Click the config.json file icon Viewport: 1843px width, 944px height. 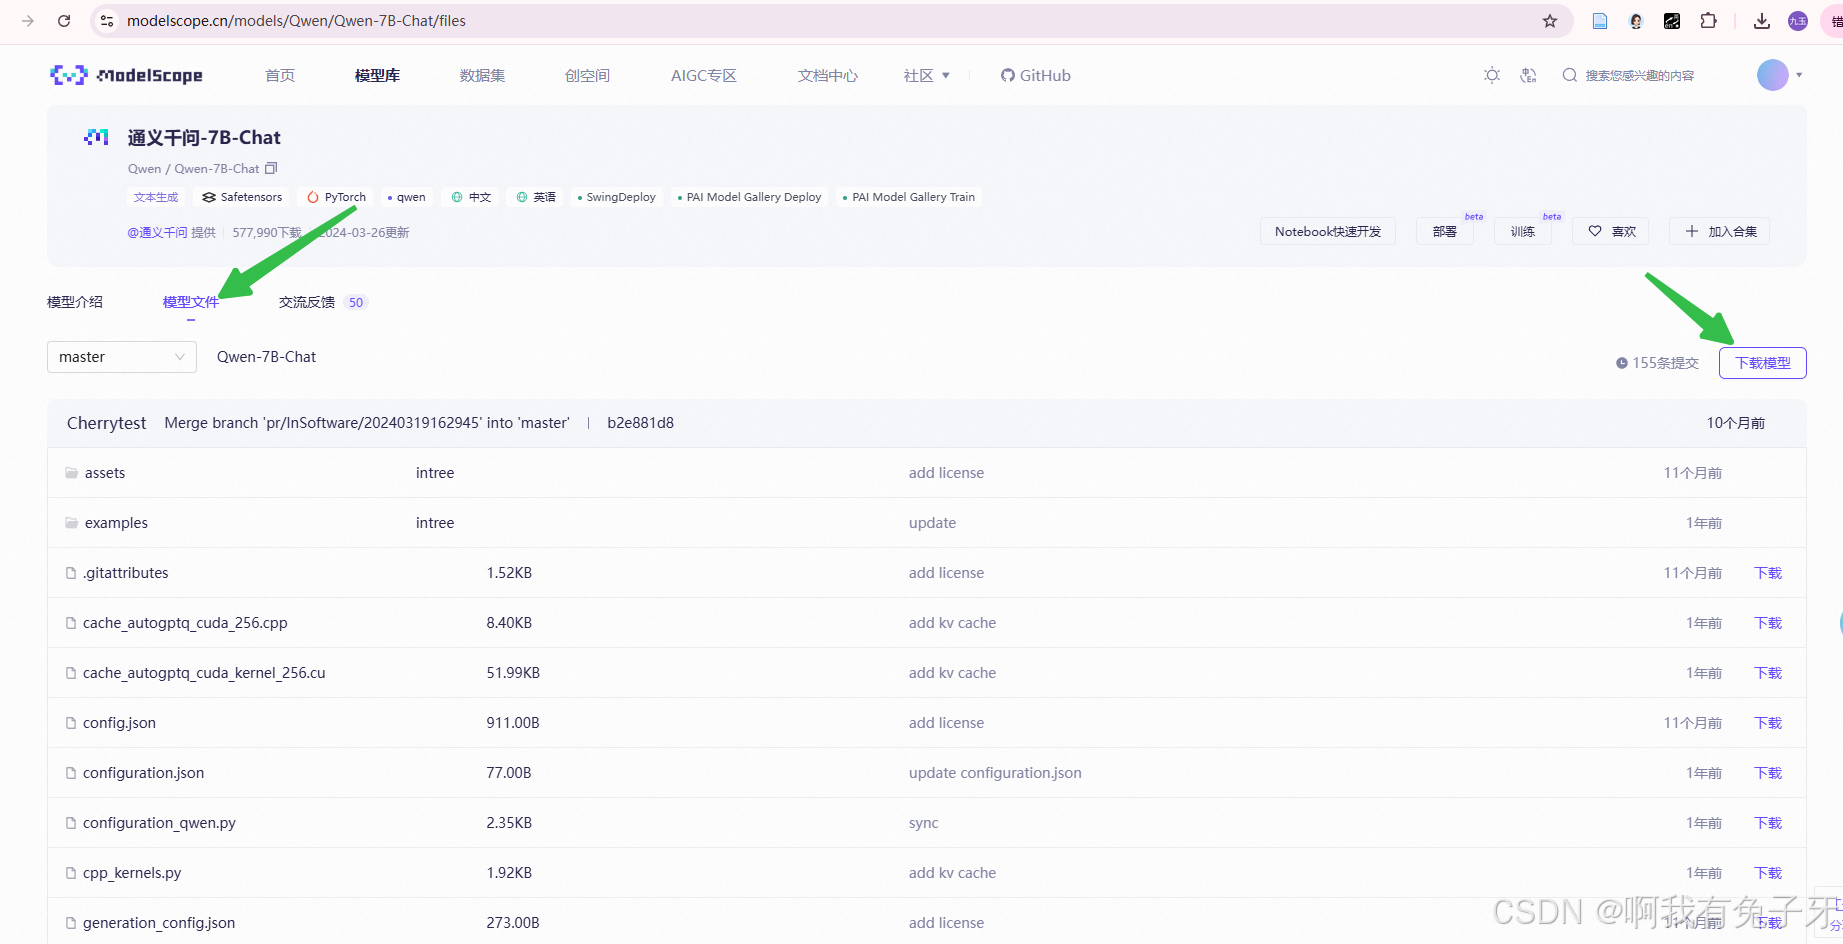pos(71,723)
